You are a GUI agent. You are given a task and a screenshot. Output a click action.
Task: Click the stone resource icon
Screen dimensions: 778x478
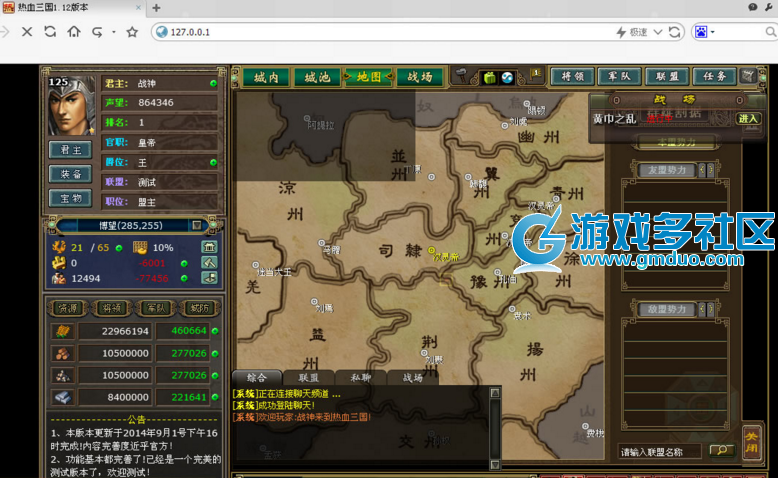pos(63,375)
